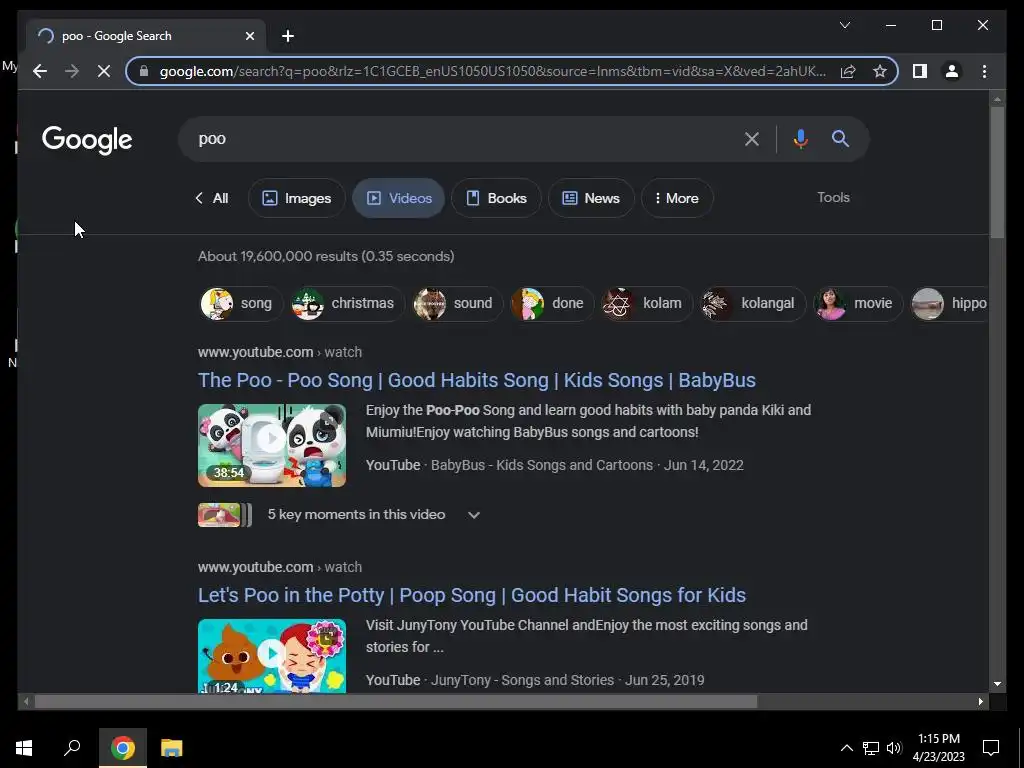
Task: Open the share this page icon
Action: 848,71
